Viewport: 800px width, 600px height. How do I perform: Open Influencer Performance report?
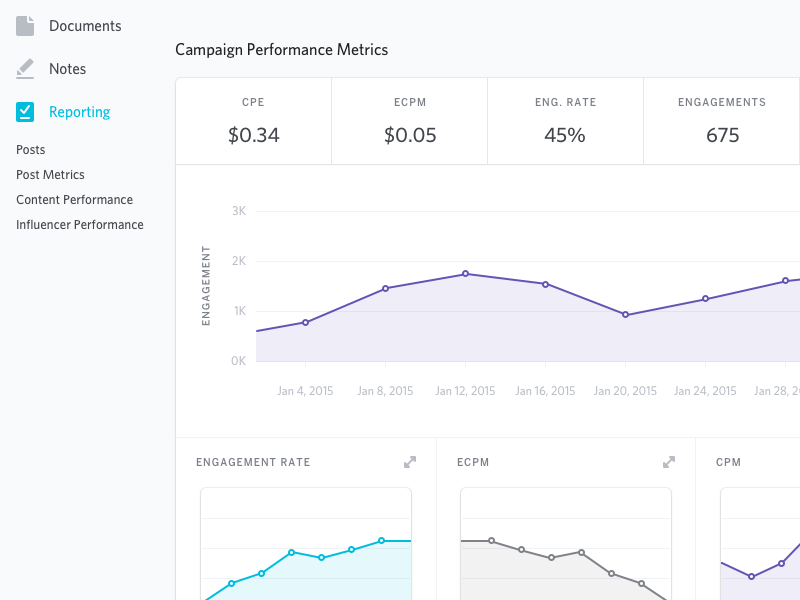tap(80, 225)
